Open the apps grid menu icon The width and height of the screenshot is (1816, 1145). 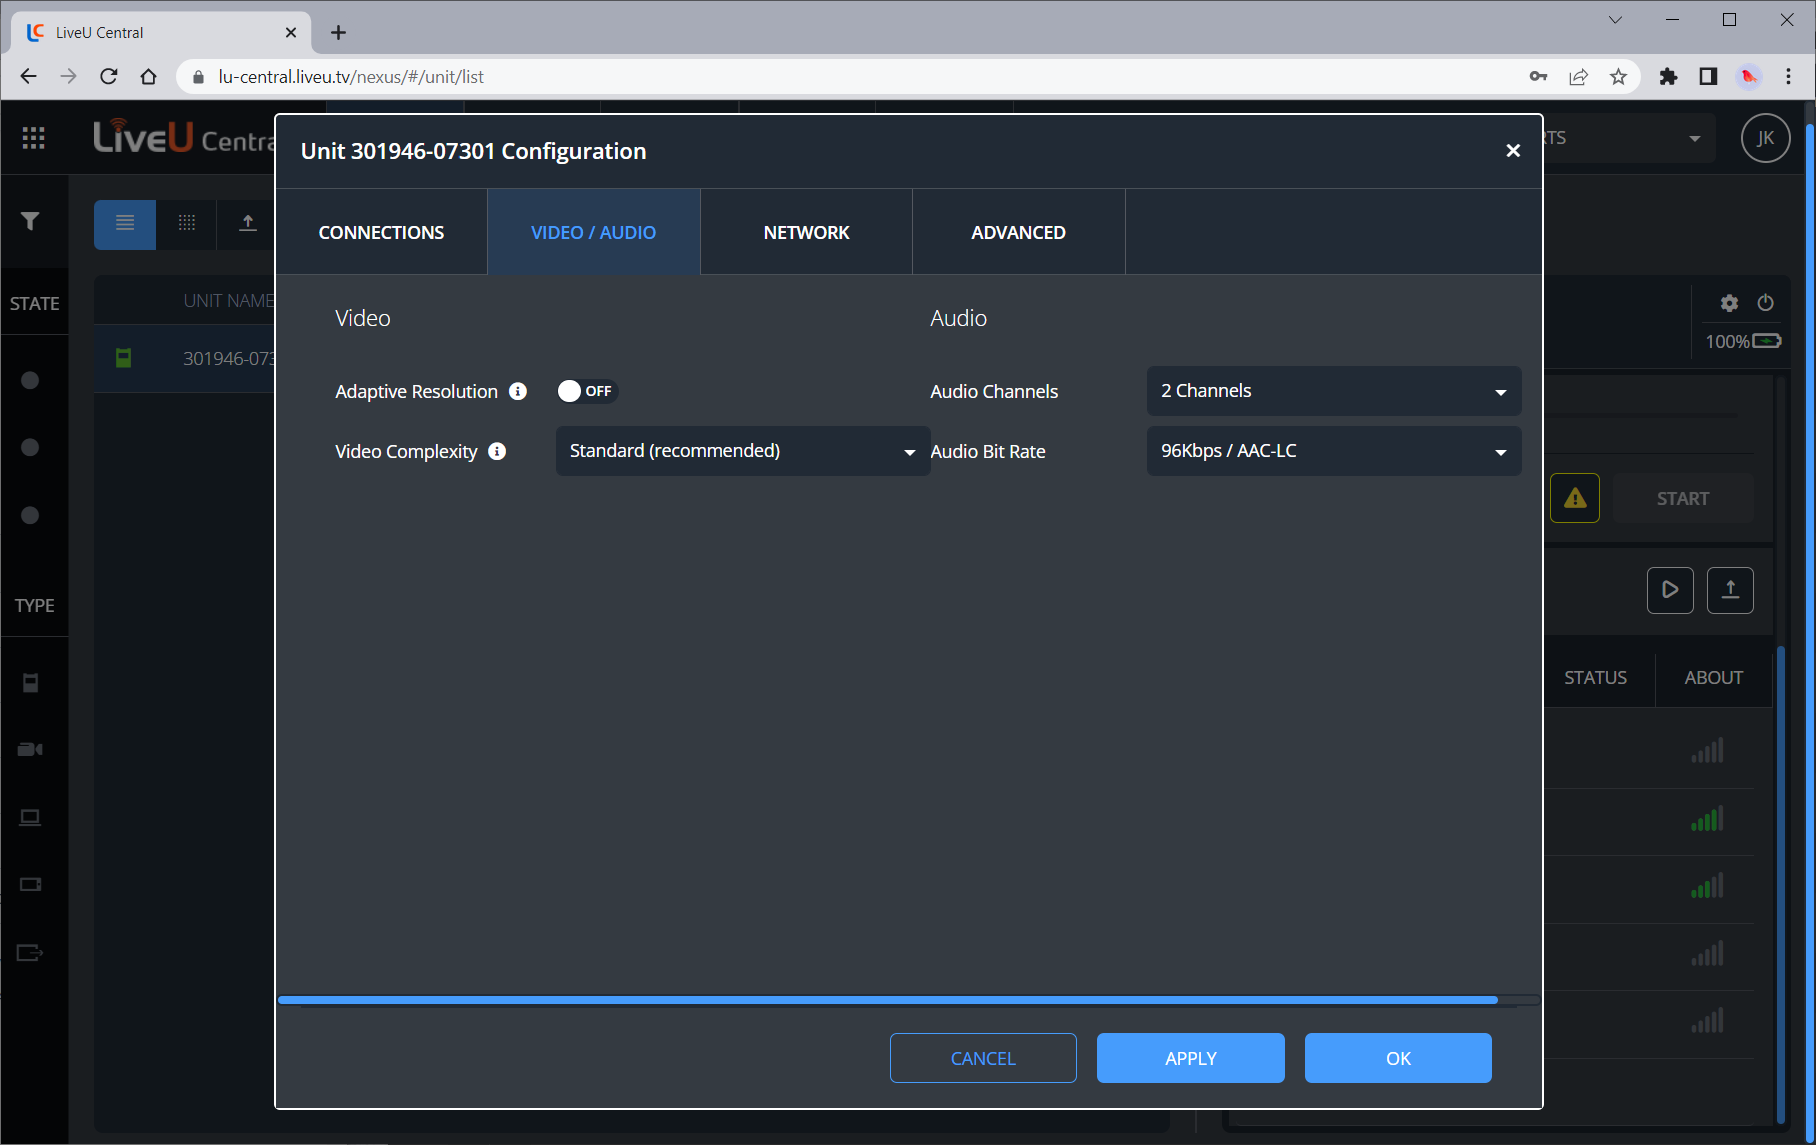tap(34, 138)
